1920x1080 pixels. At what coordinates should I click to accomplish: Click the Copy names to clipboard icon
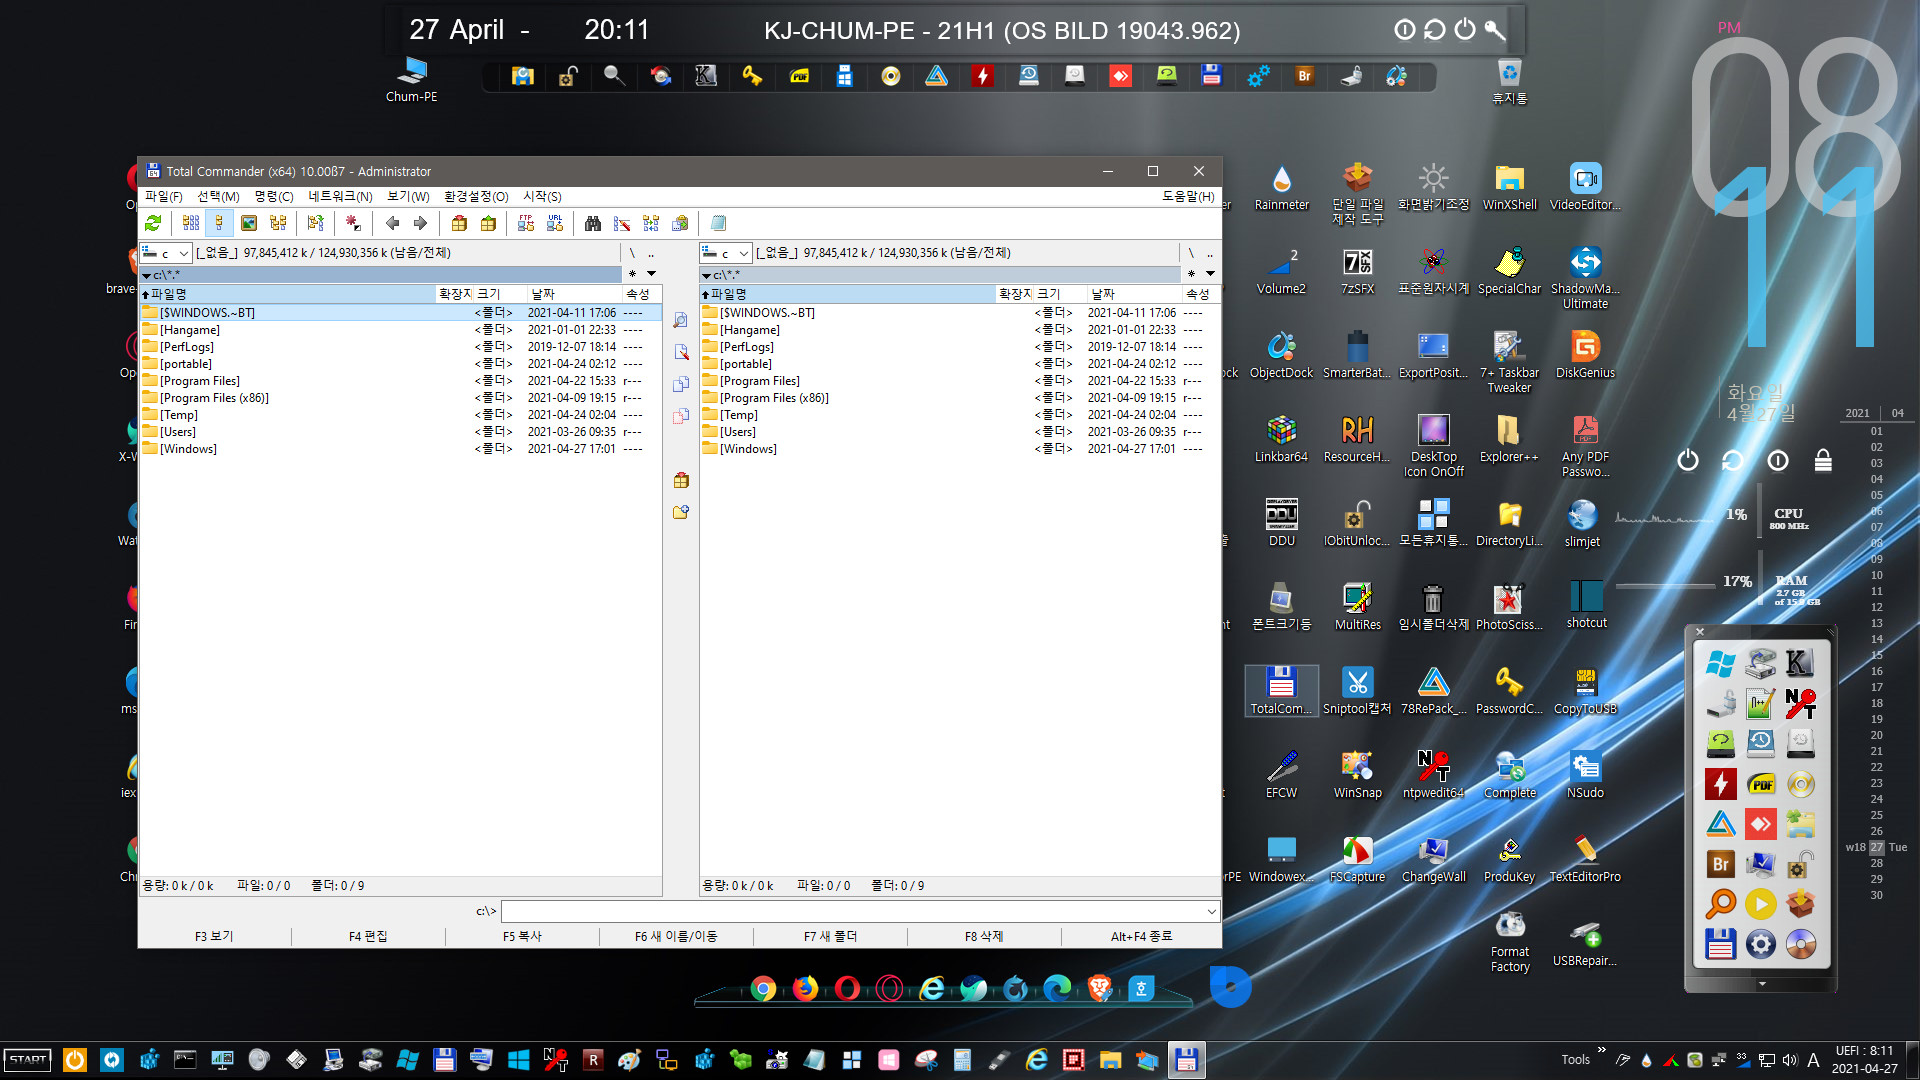680,223
